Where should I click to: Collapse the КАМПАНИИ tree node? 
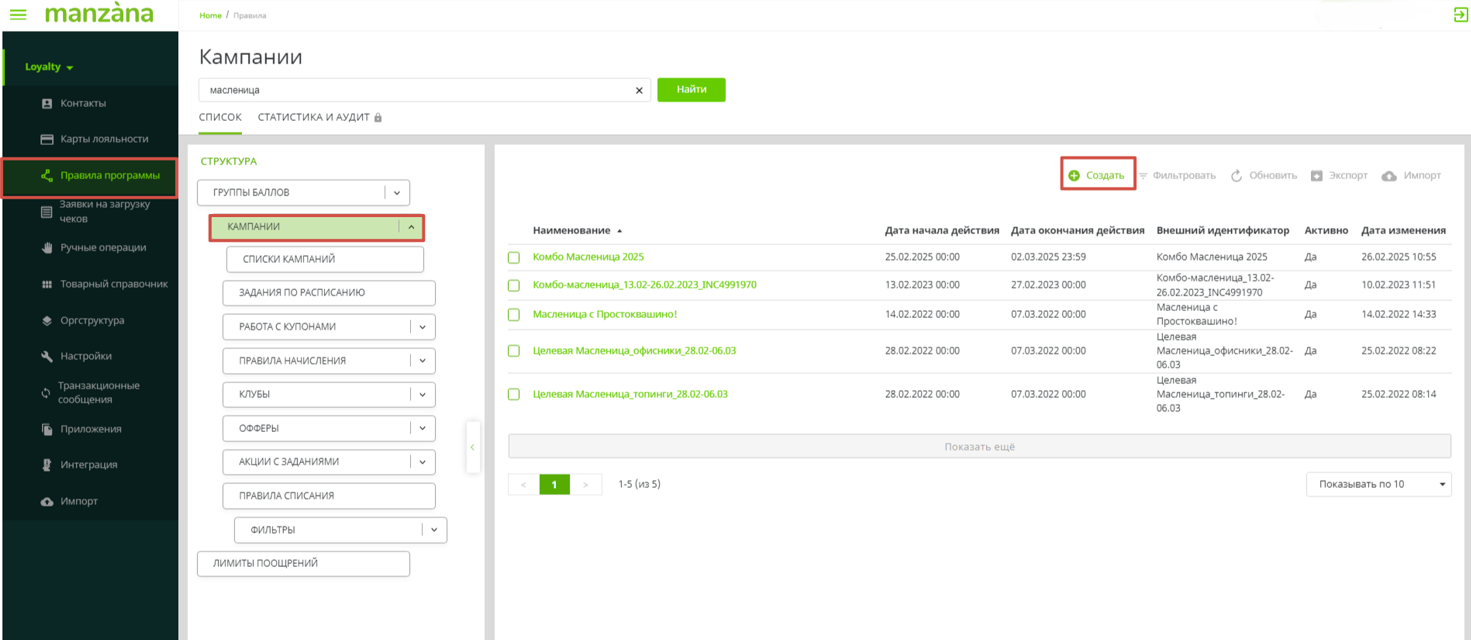411,227
